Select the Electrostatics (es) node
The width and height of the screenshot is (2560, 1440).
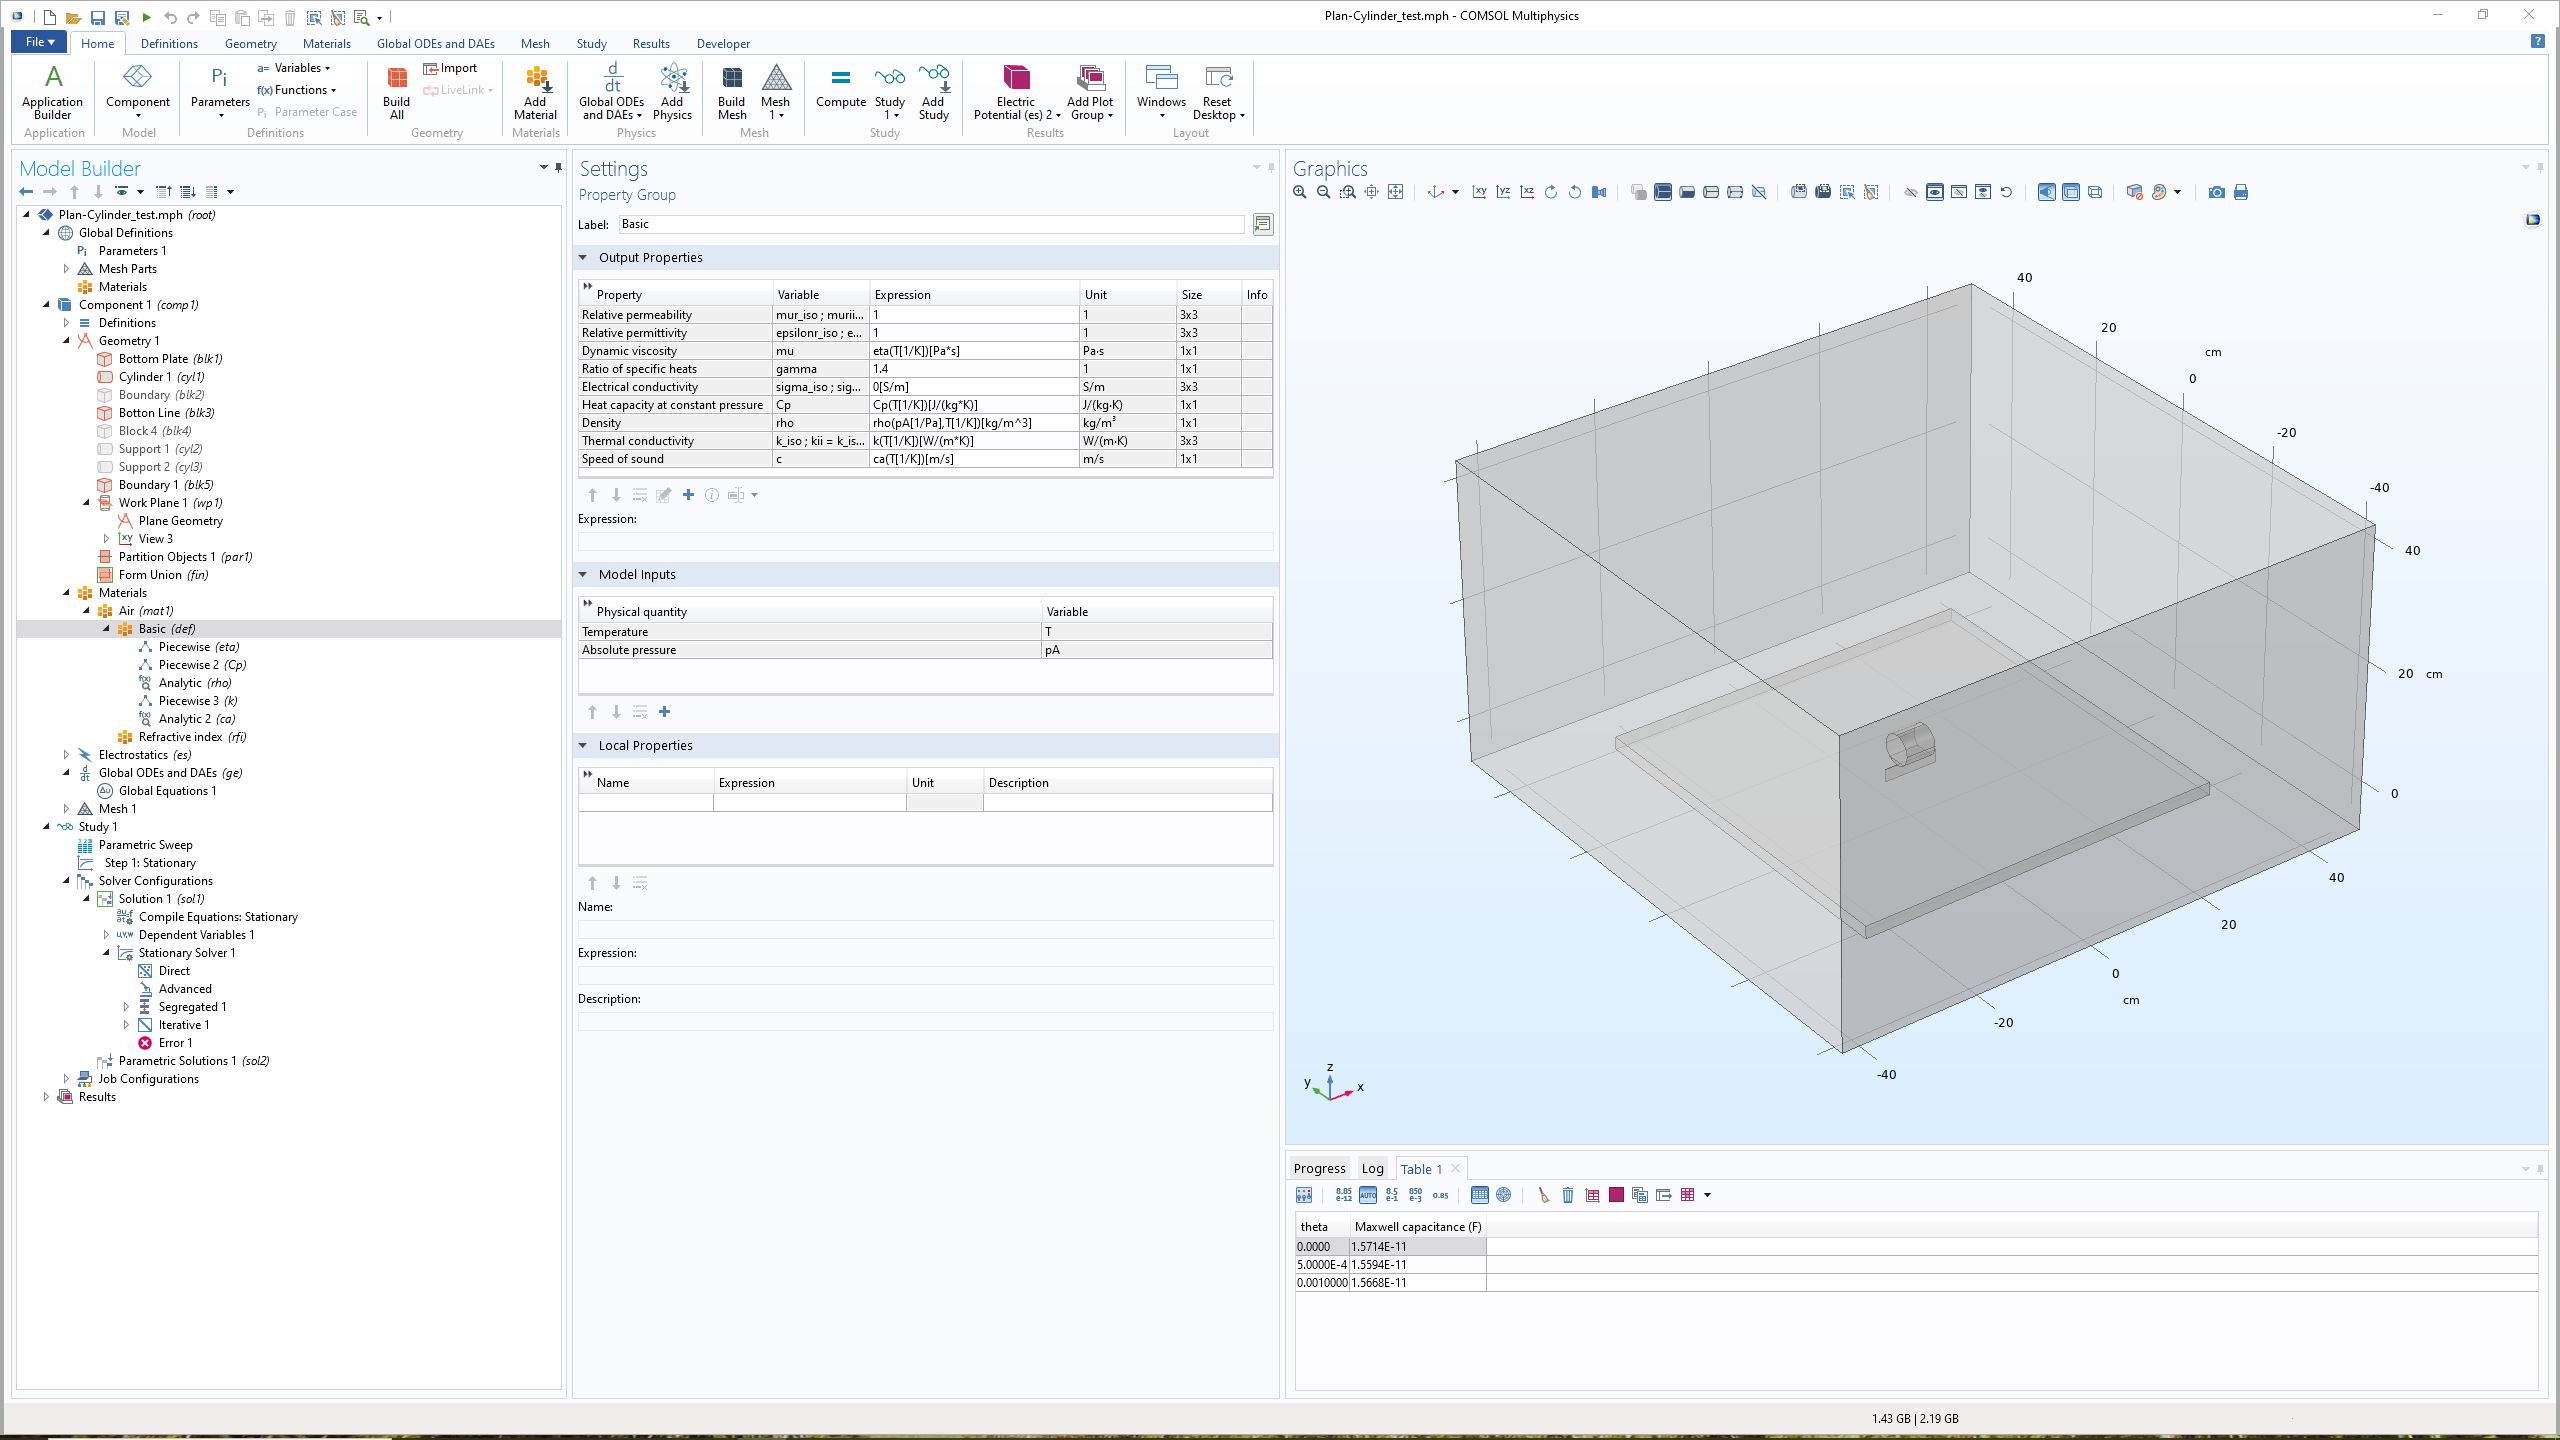coord(144,755)
